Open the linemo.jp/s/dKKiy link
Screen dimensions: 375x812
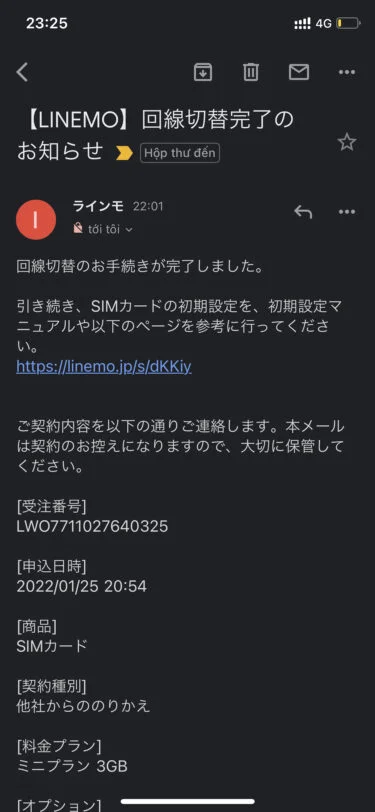pyautogui.click(x=104, y=367)
